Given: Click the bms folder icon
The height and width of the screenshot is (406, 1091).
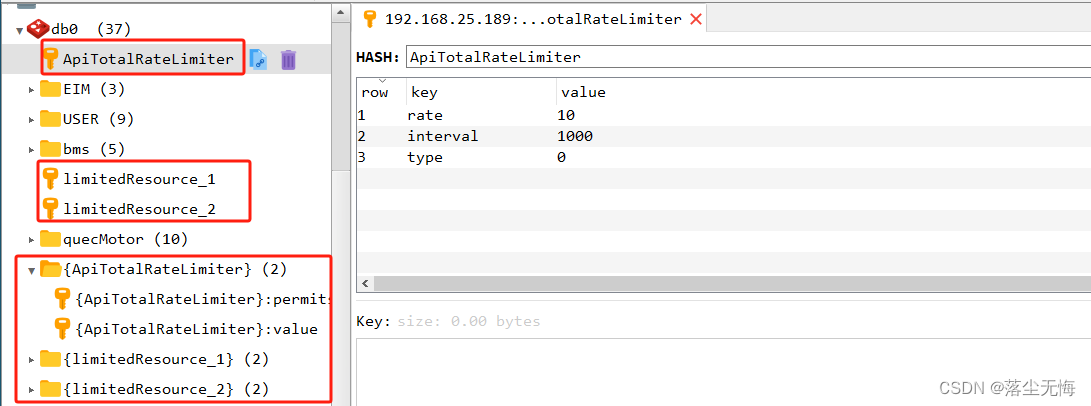Looking at the screenshot, I should point(50,149).
